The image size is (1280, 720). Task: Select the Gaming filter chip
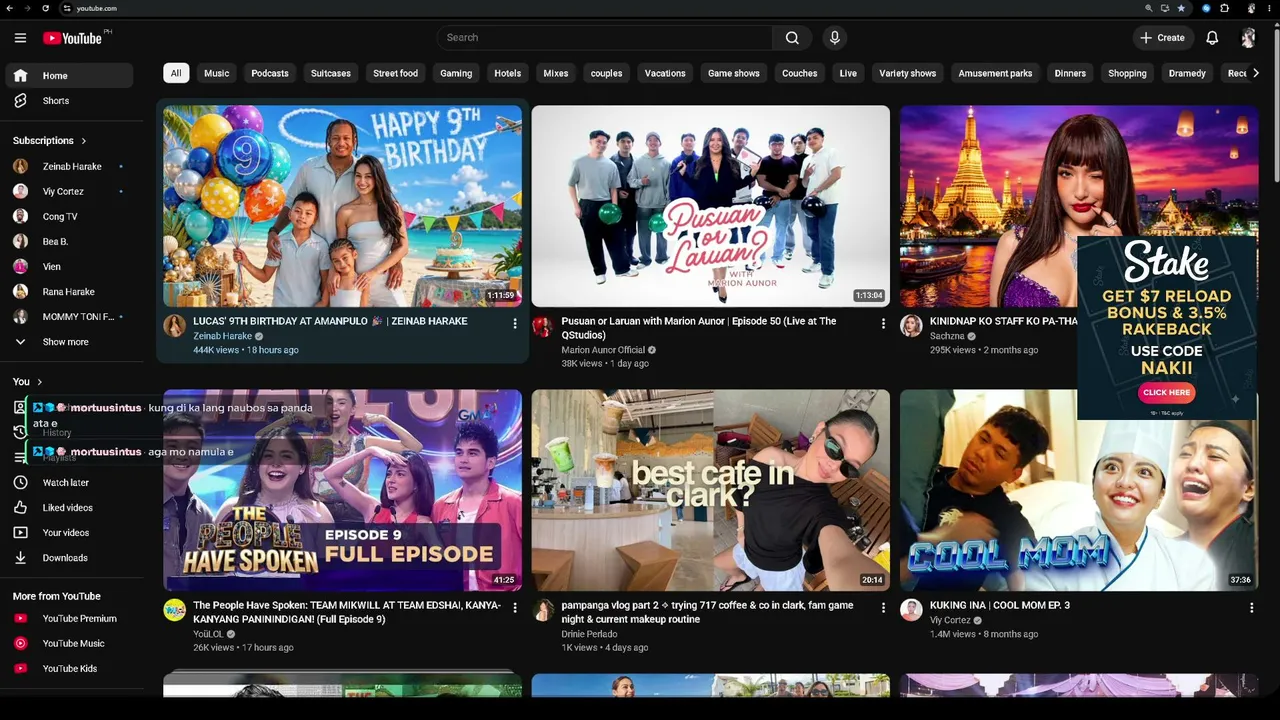tap(456, 73)
